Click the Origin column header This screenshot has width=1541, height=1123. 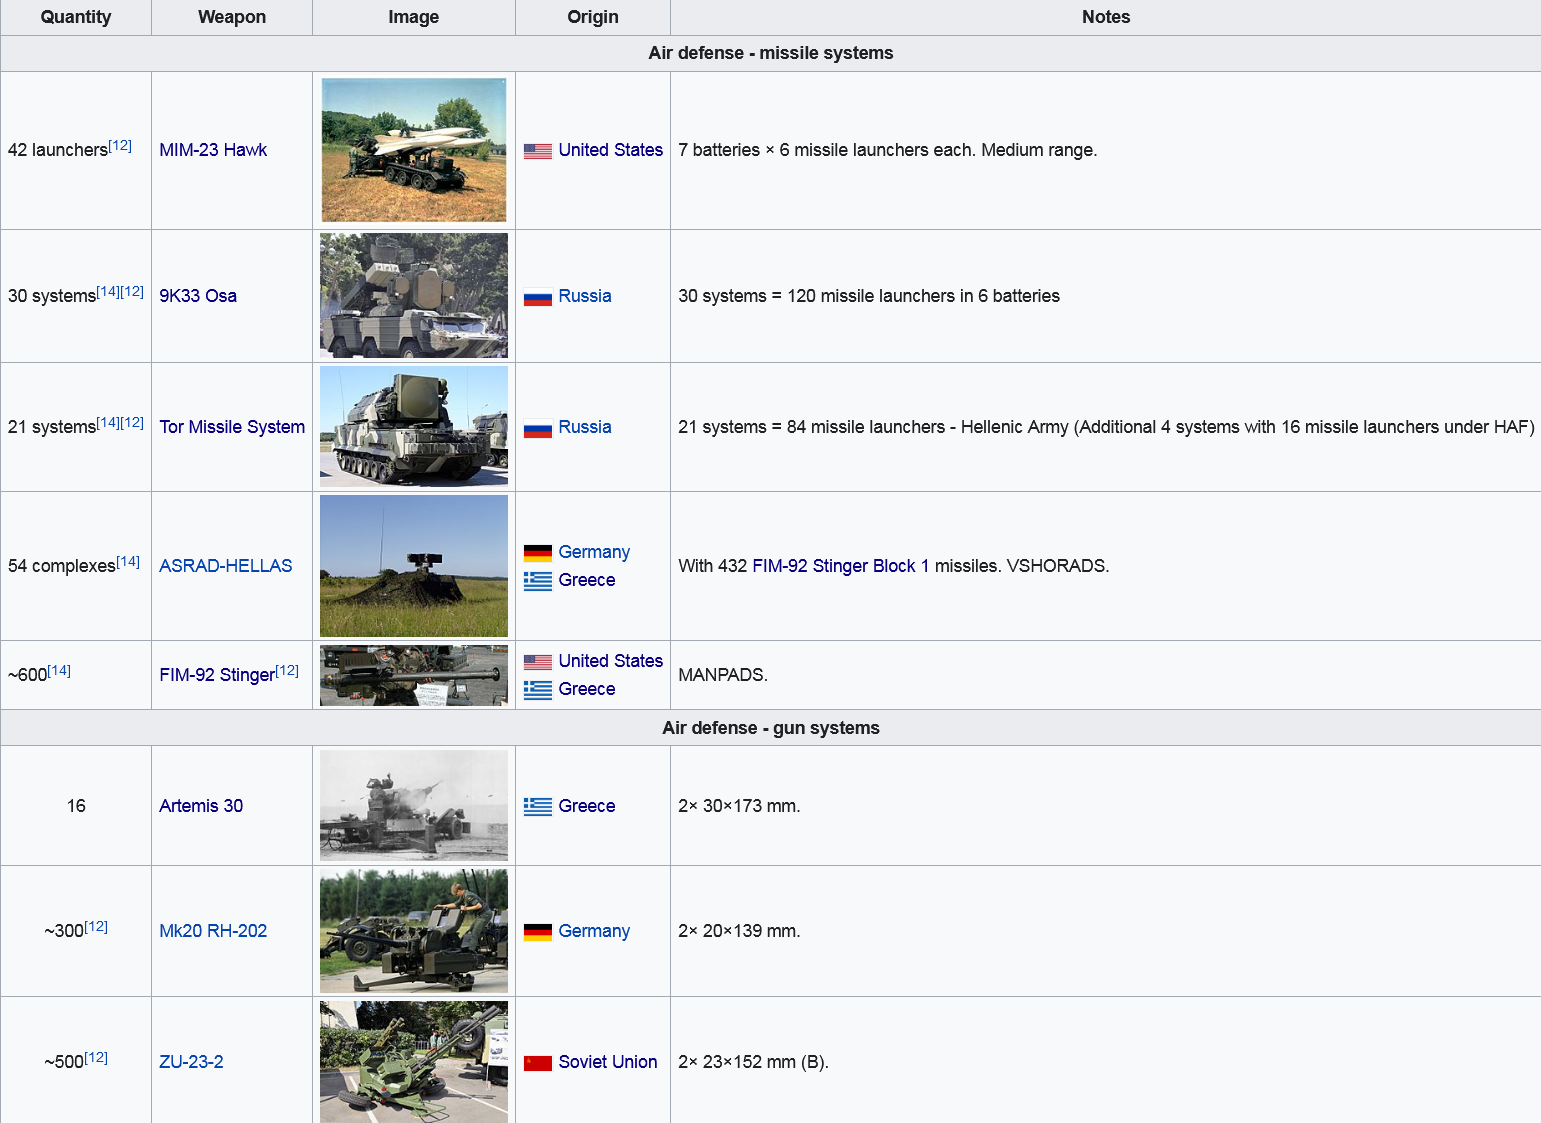[x=593, y=17]
